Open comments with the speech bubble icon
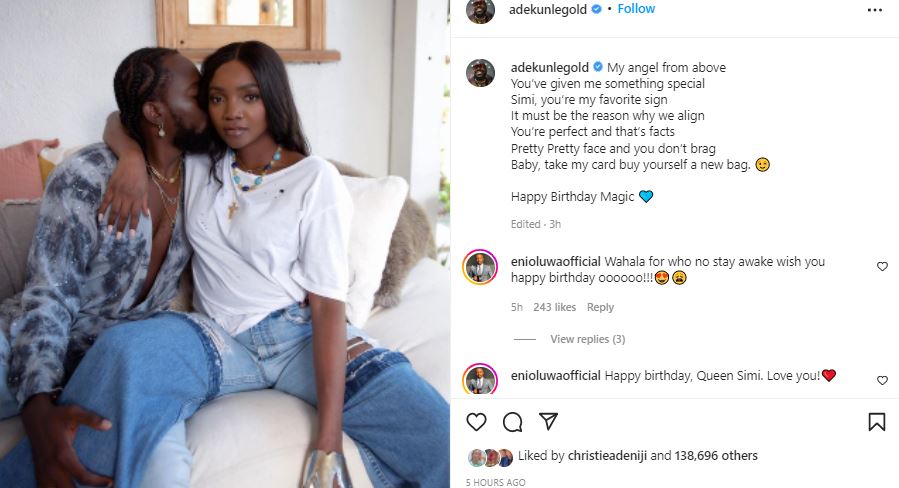899x488 pixels. click(512, 422)
